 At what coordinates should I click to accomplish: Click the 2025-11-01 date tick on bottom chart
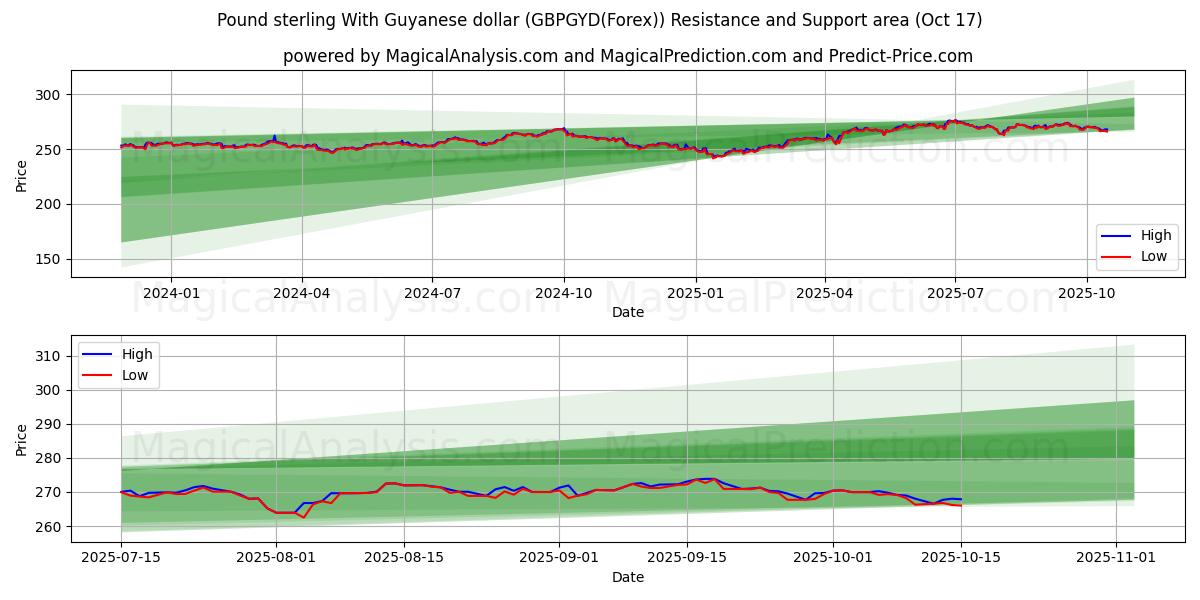tap(1116, 558)
